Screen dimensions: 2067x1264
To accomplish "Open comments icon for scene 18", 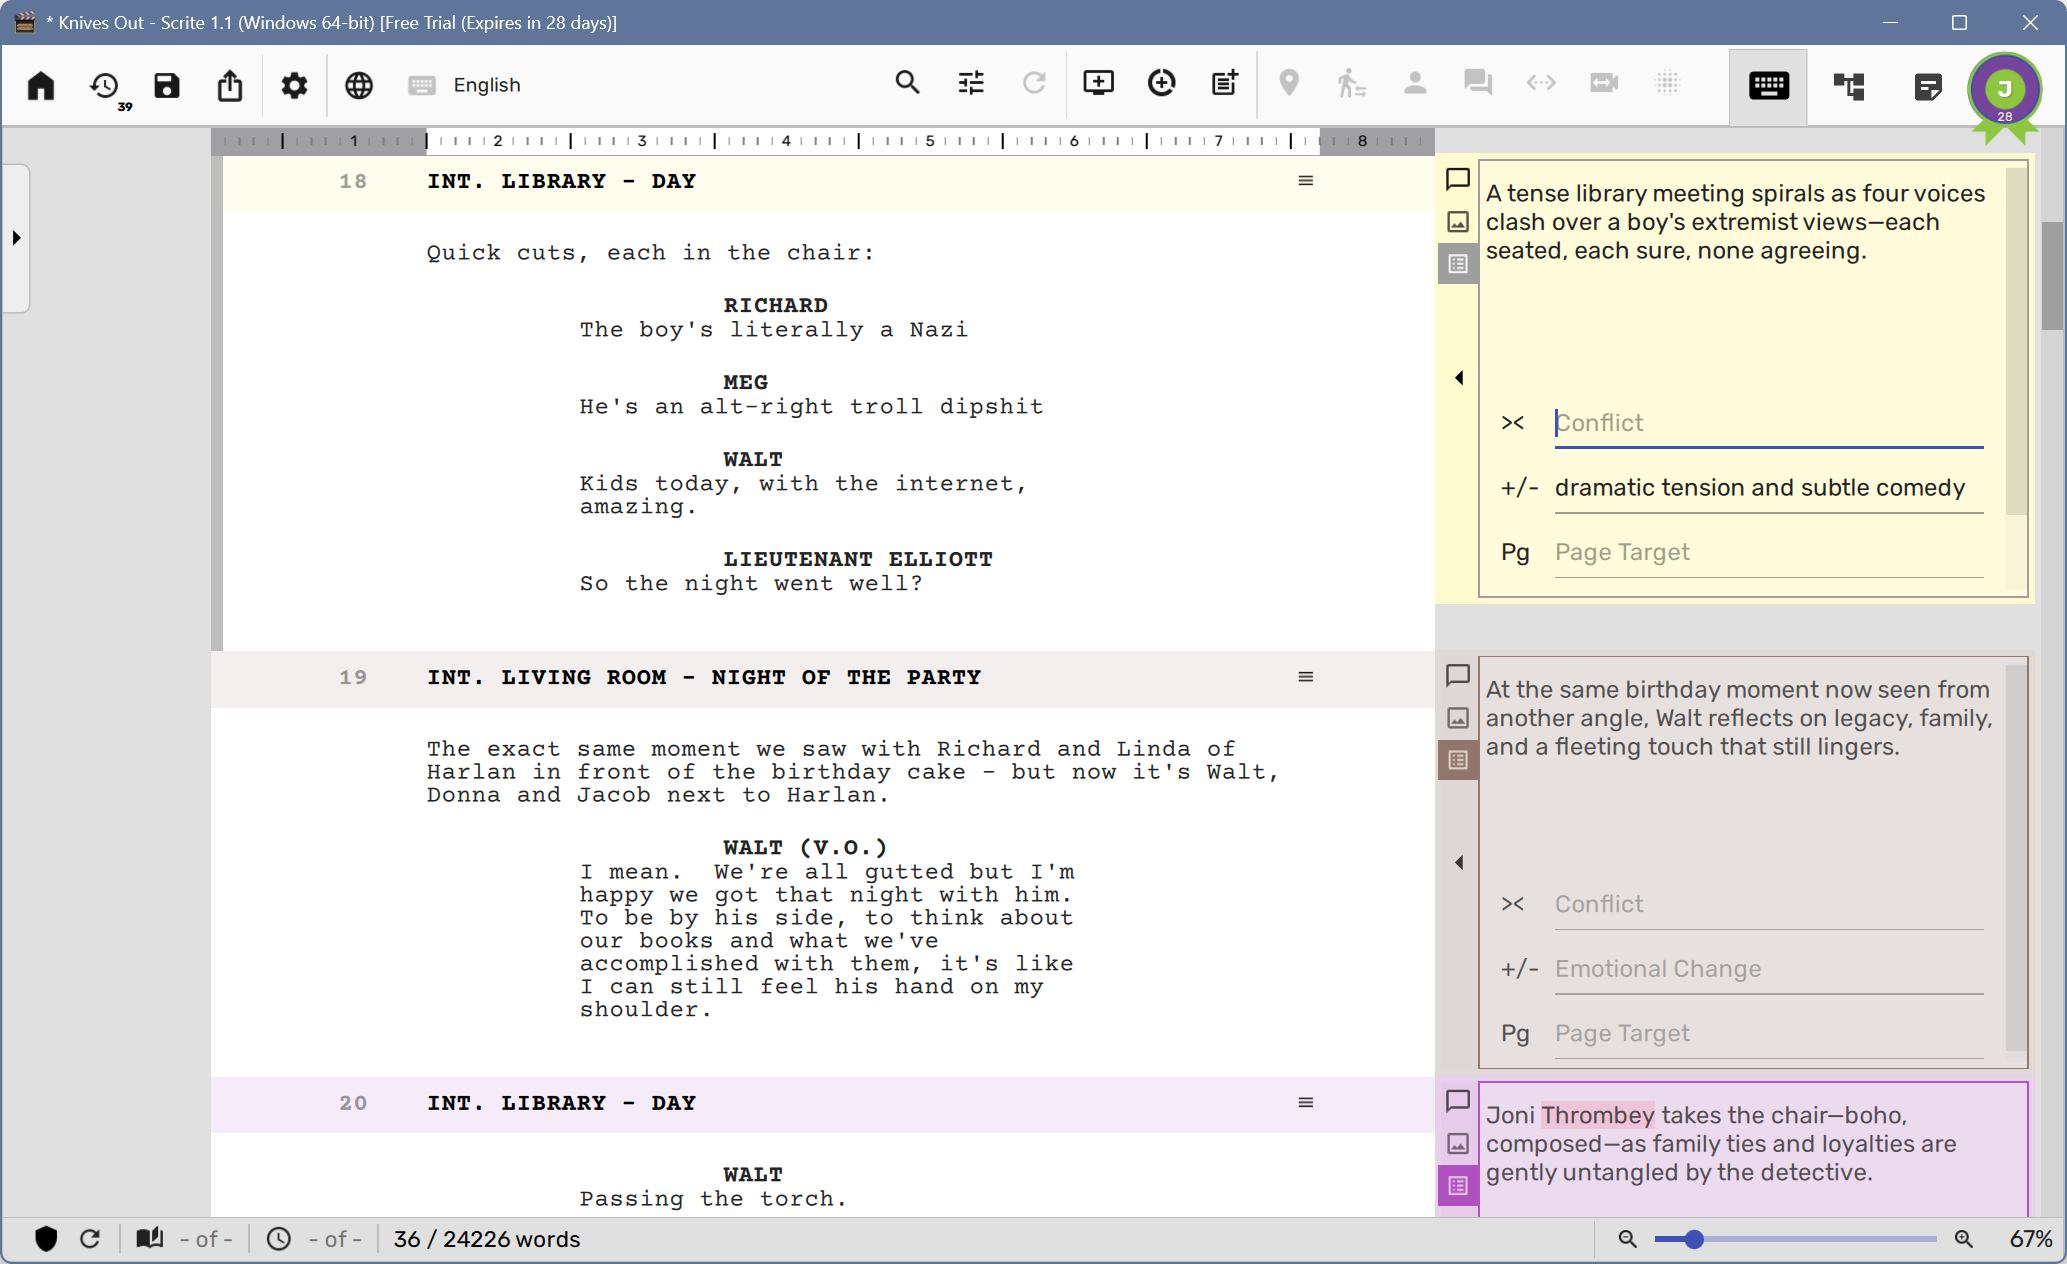I will 1458,179.
